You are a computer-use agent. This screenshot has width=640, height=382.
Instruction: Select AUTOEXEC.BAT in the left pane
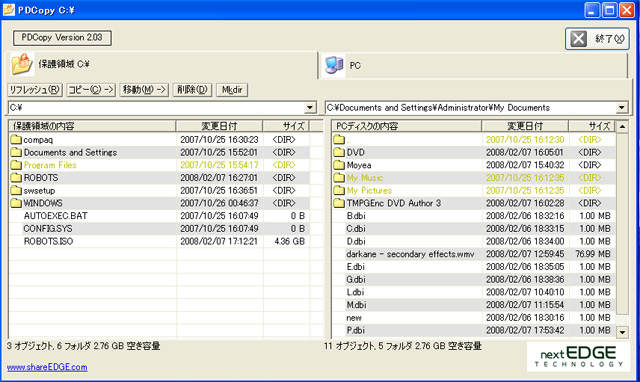pos(56,215)
